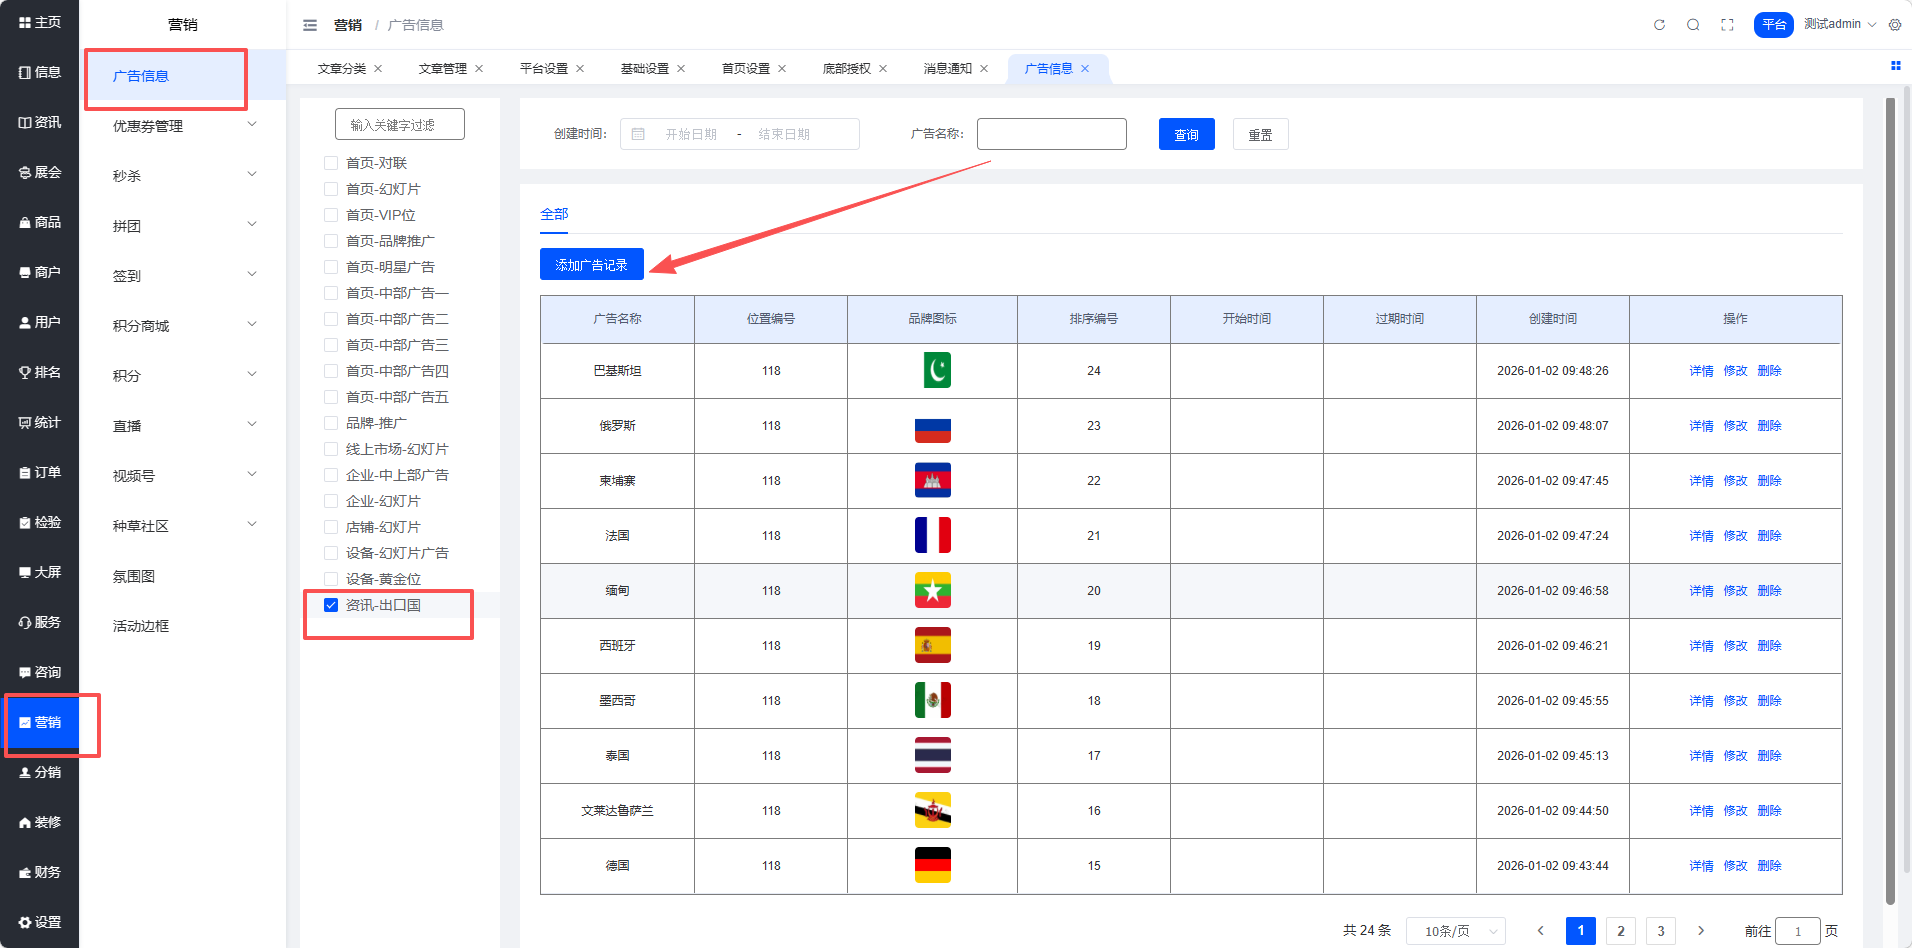Open the 10条/页 page size dropdown
The height and width of the screenshot is (948, 1912).
[x=1455, y=931]
